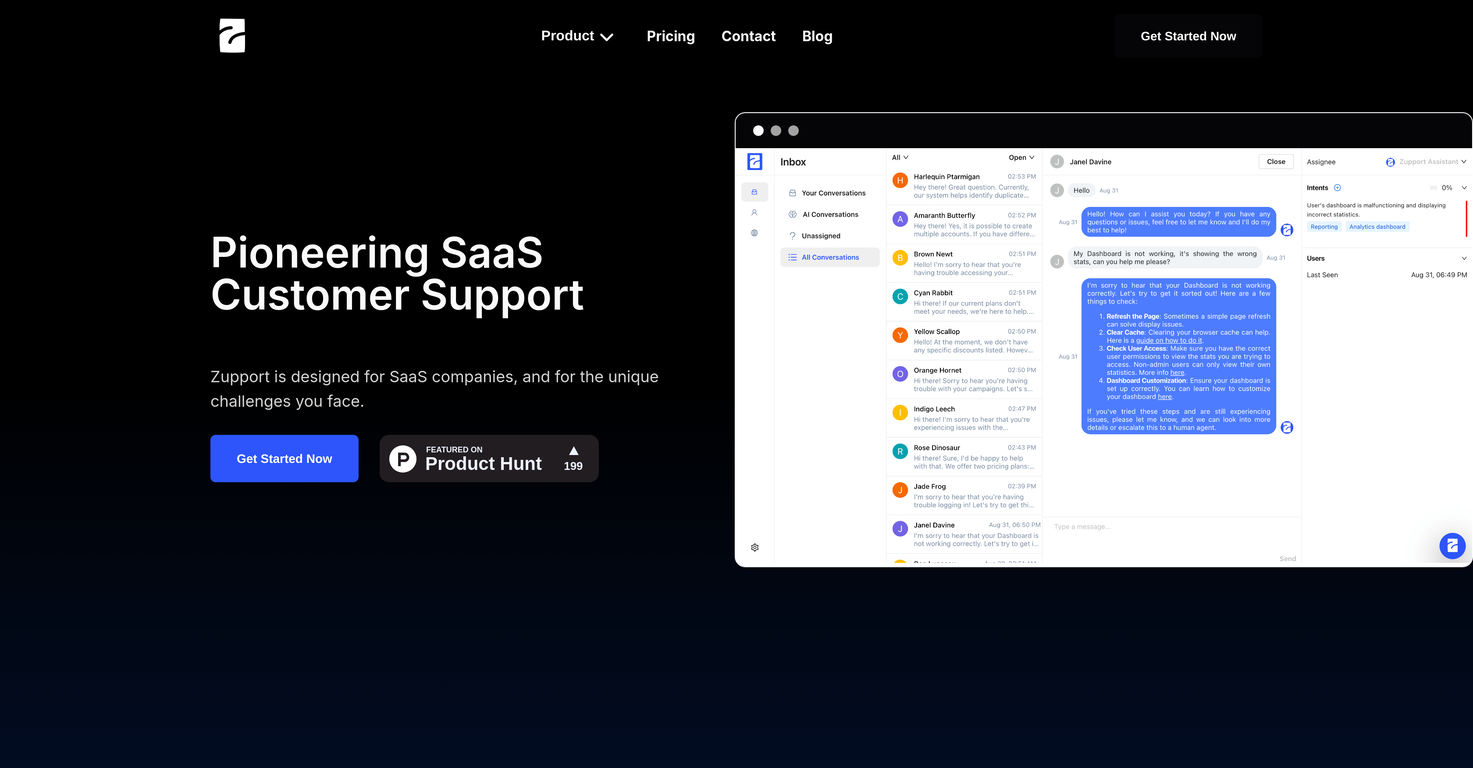
Task: Open the contacts person icon in sidebar
Action: click(754, 213)
